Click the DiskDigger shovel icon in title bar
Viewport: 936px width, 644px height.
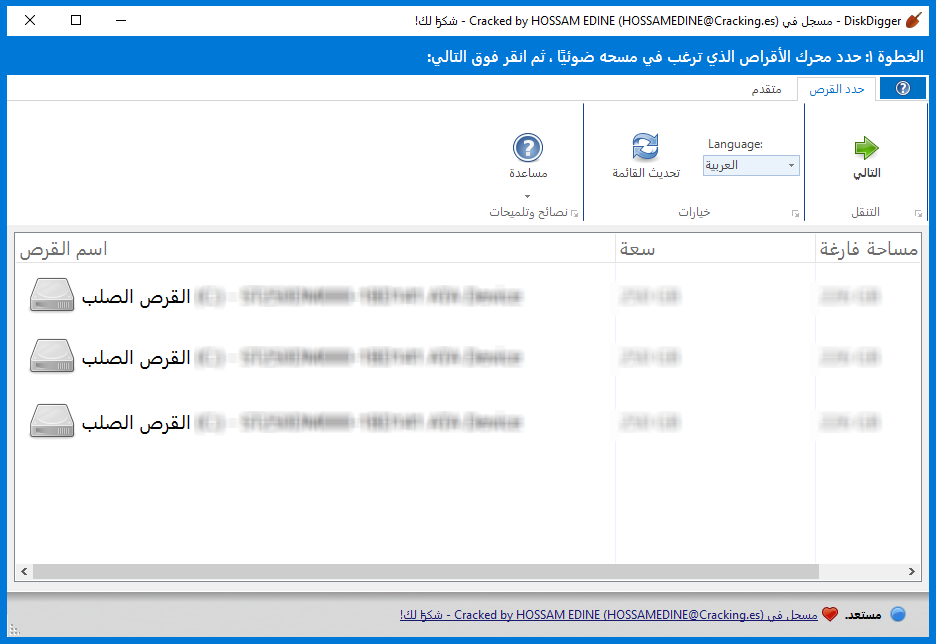[x=913, y=21]
